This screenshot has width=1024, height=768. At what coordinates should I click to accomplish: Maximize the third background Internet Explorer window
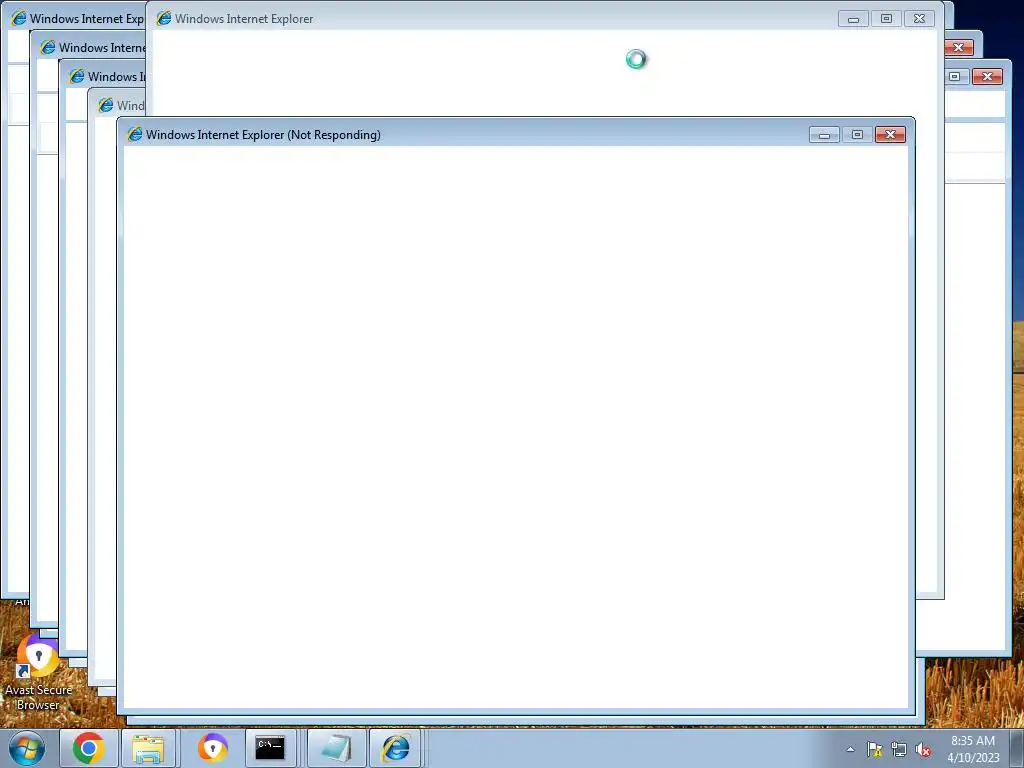point(954,76)
